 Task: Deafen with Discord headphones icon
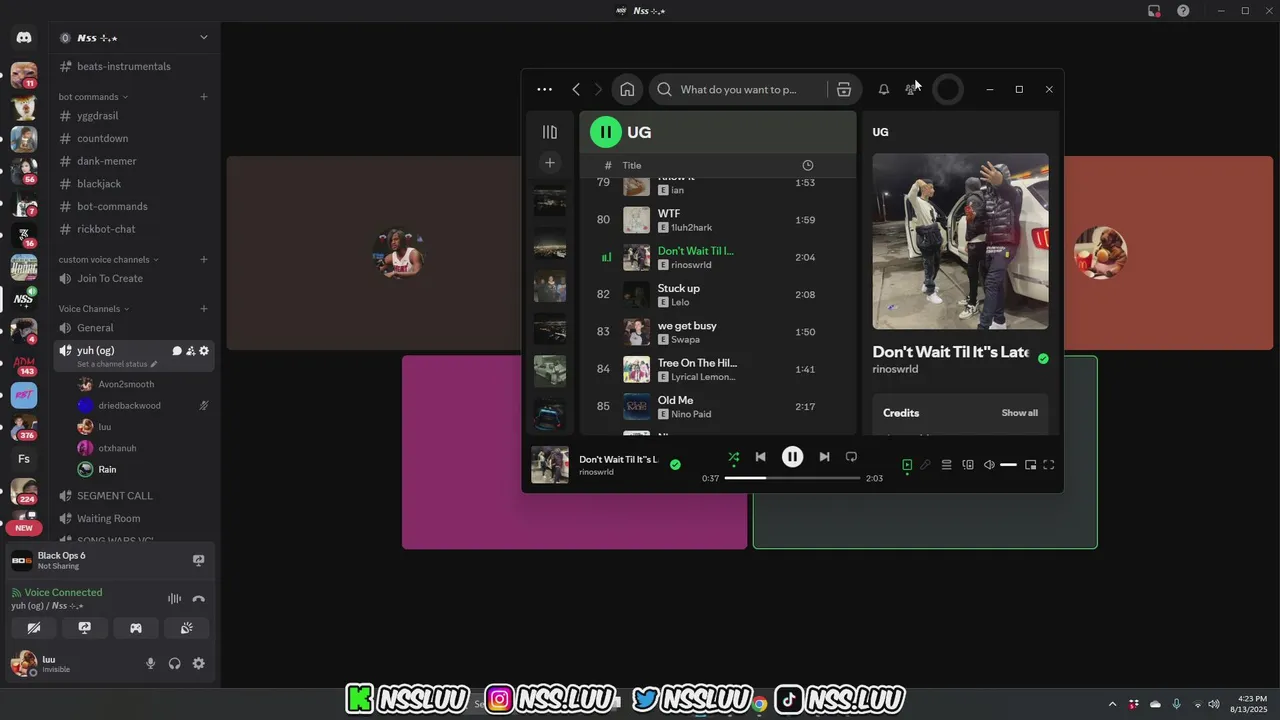click(x=175, y=663)
